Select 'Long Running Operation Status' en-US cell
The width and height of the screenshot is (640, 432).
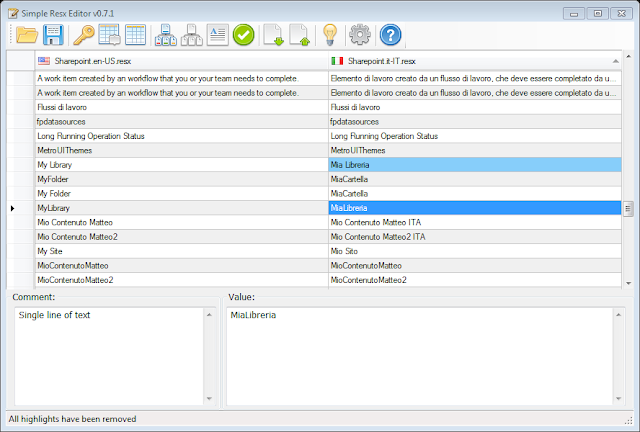pyautogui.click(x=181, y=136)
